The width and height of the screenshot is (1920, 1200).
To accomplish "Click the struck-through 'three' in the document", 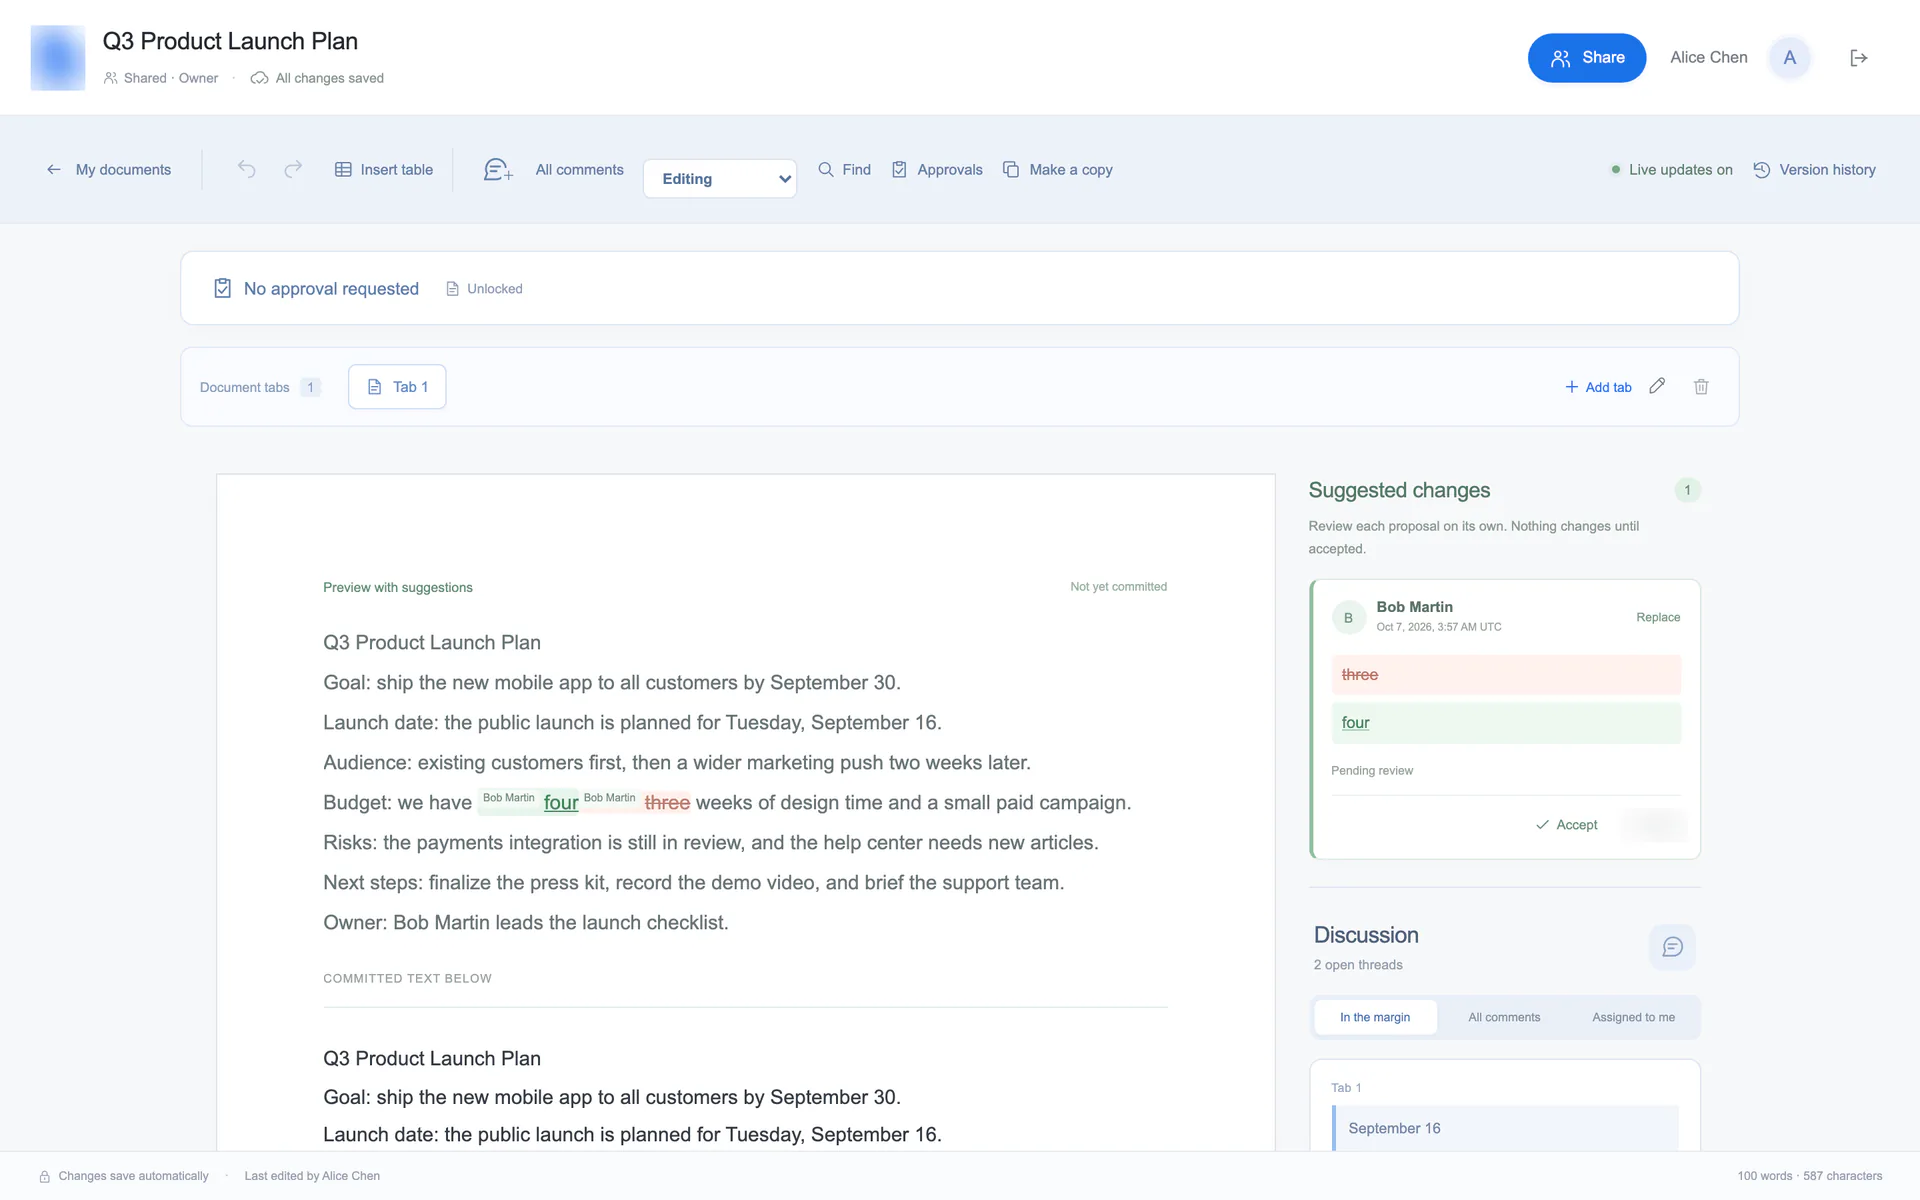I will (x=667, y=802).
